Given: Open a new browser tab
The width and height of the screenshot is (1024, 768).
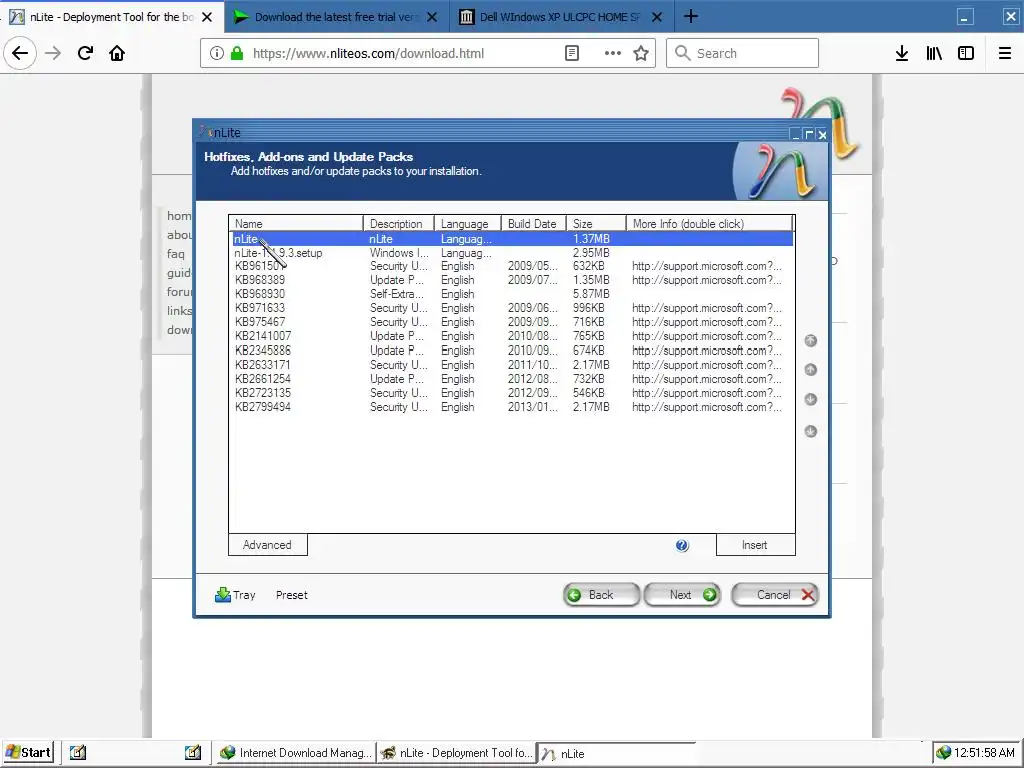Looking at the screenshot, I should point(690,16).
